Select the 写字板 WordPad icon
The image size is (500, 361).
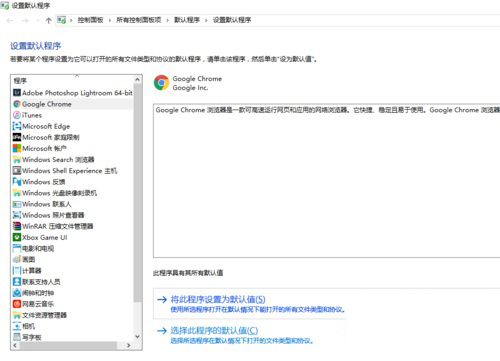[17, 337]
